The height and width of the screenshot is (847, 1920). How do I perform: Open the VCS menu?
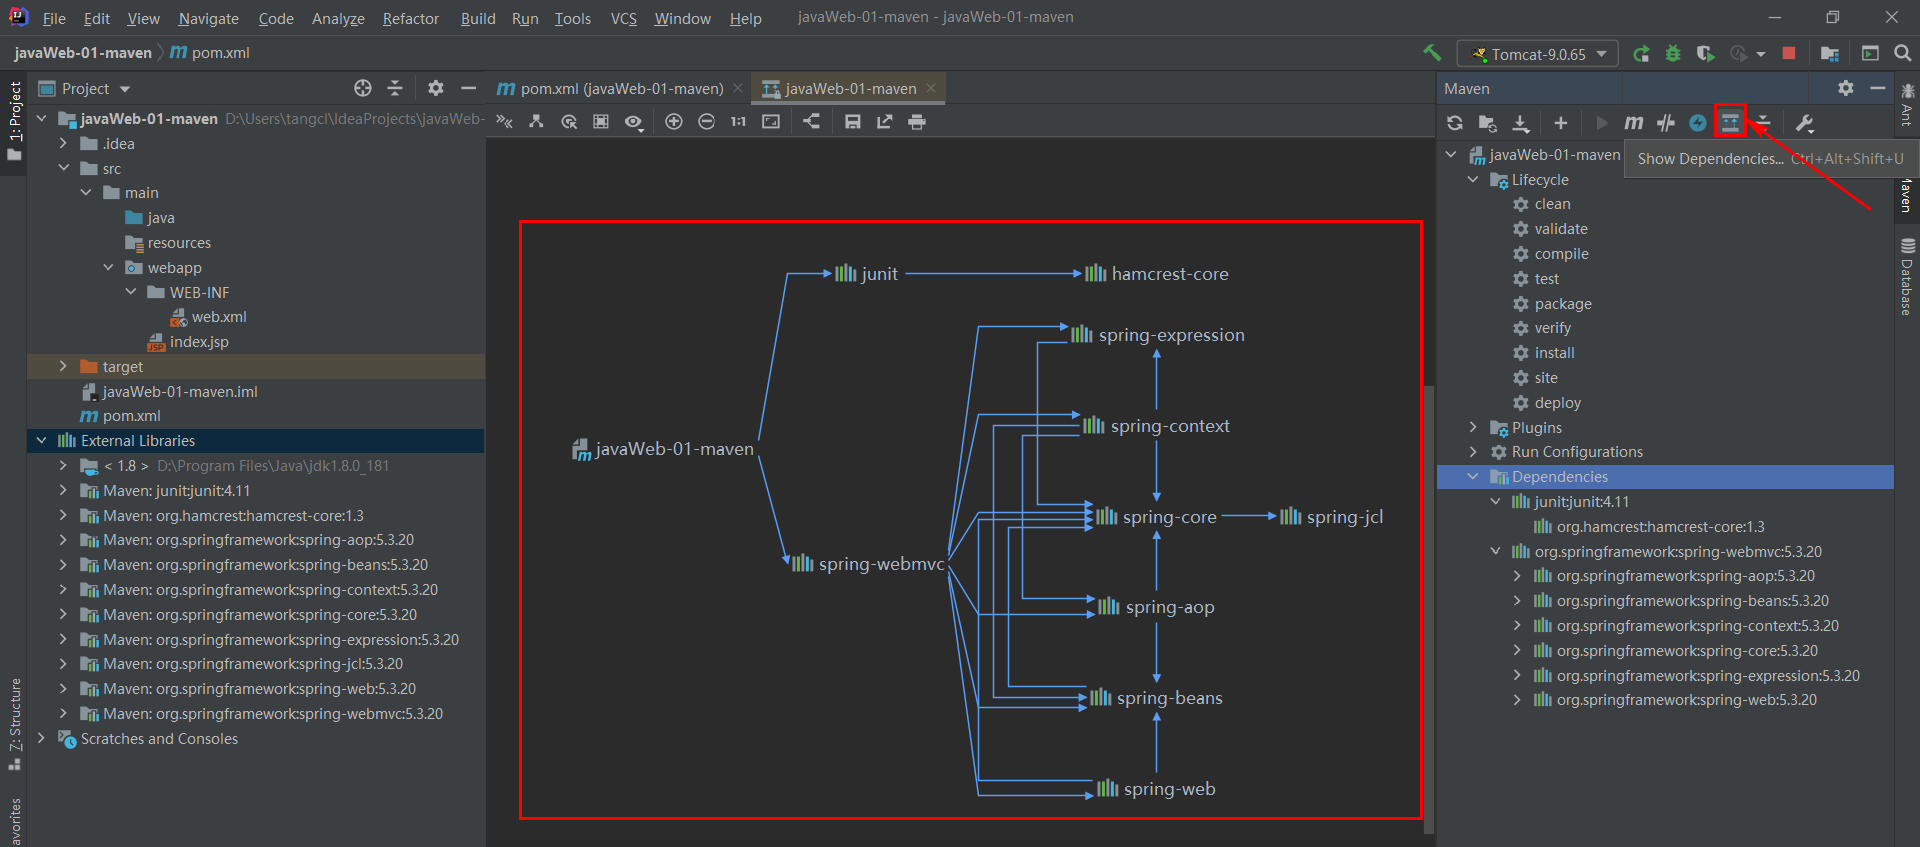pyautogui.click(x=624, y=18)
